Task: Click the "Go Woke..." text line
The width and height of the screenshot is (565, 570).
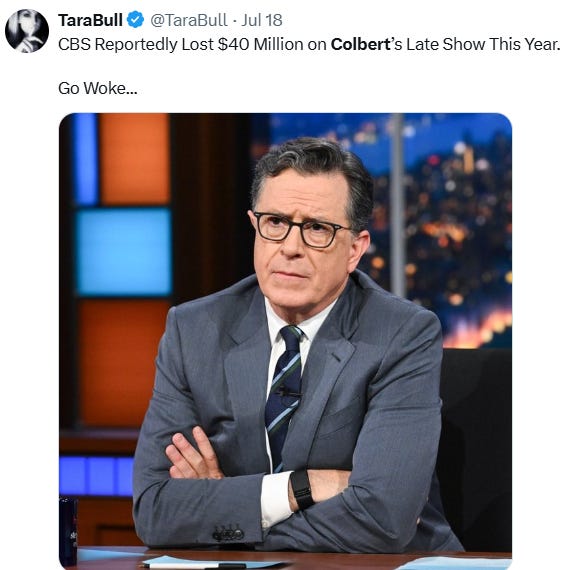Action: [x=98, y=88]
